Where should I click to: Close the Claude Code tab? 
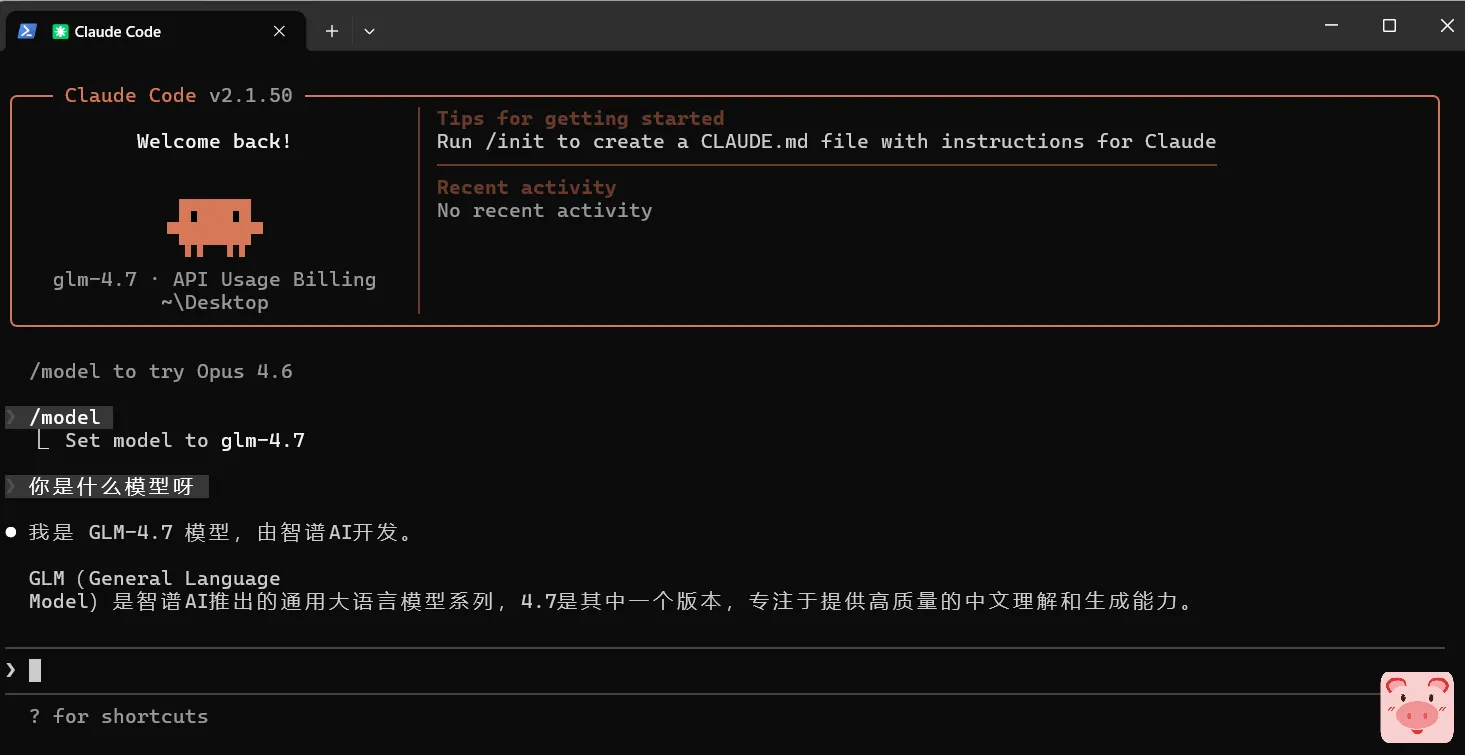pos(280,31)
